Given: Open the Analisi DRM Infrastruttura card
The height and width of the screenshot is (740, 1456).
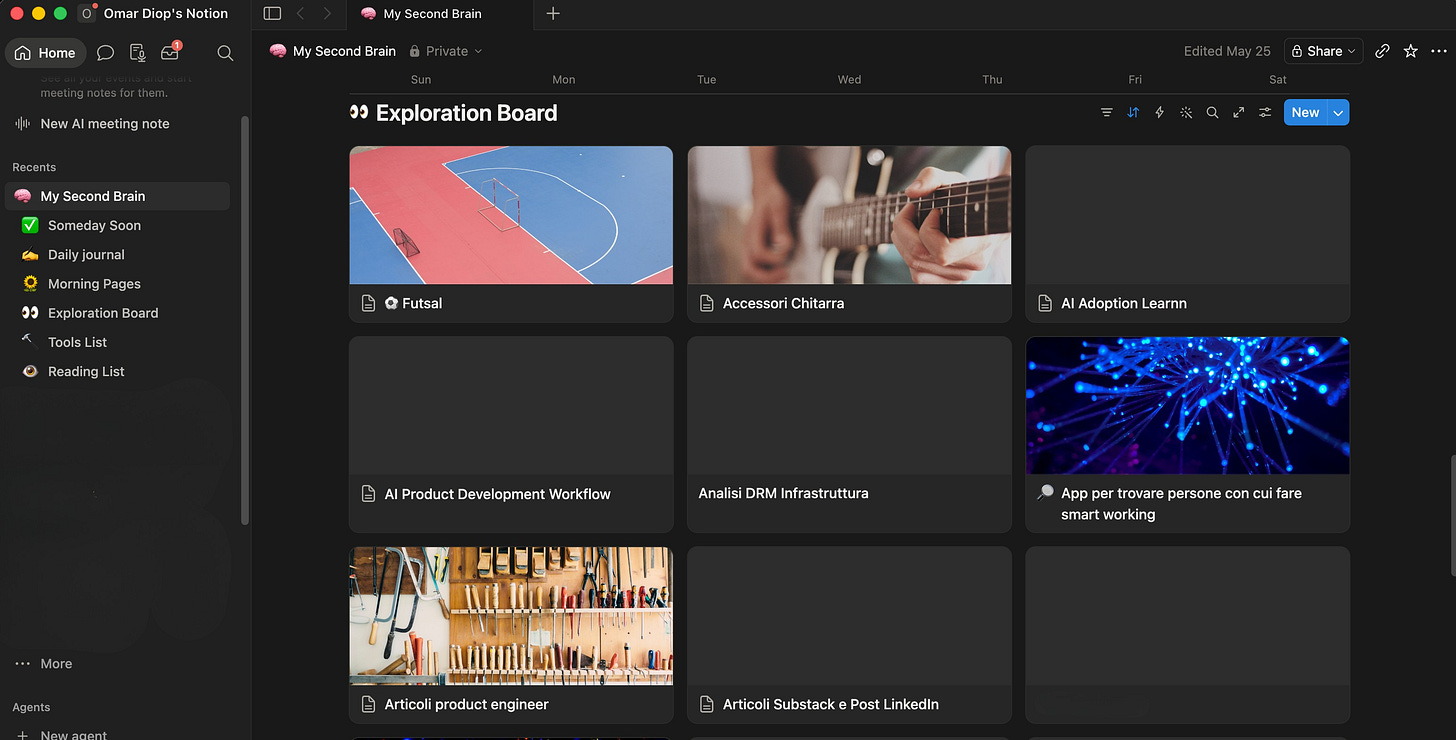Looking at the screenshot, I should coord(849,434).
